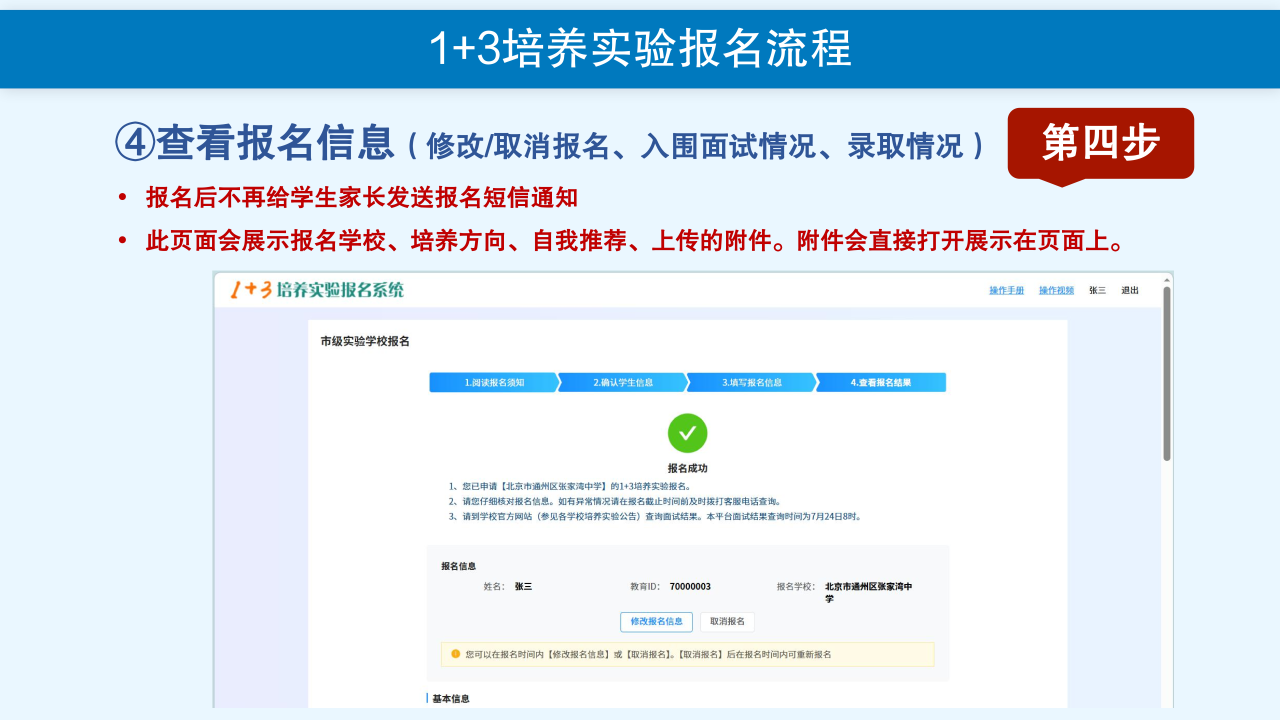
Task: Select step 3.填写报名信息
Action: pos(752,382)
